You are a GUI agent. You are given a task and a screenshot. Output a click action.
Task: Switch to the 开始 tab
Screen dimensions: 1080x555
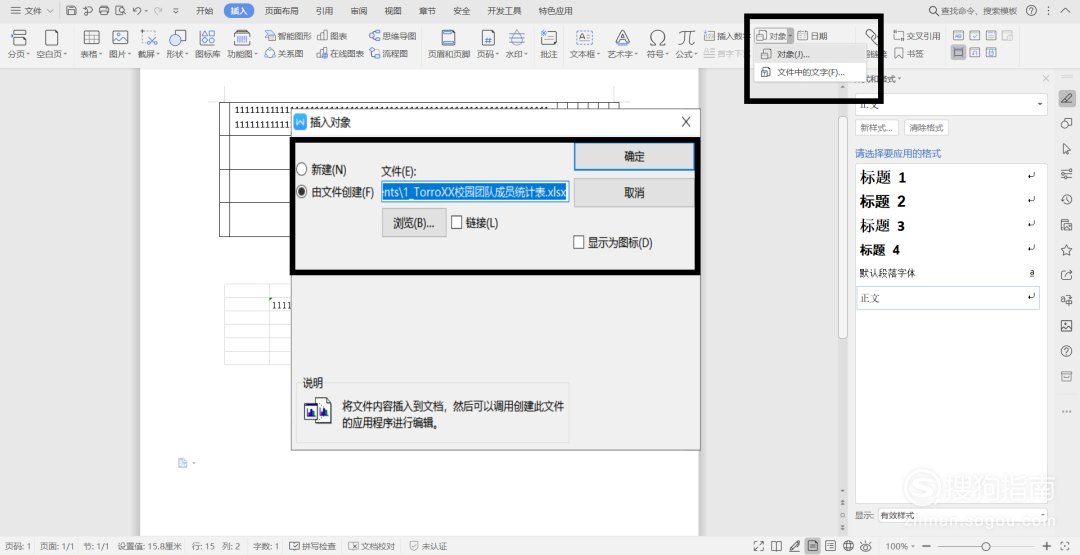(205, 11)
